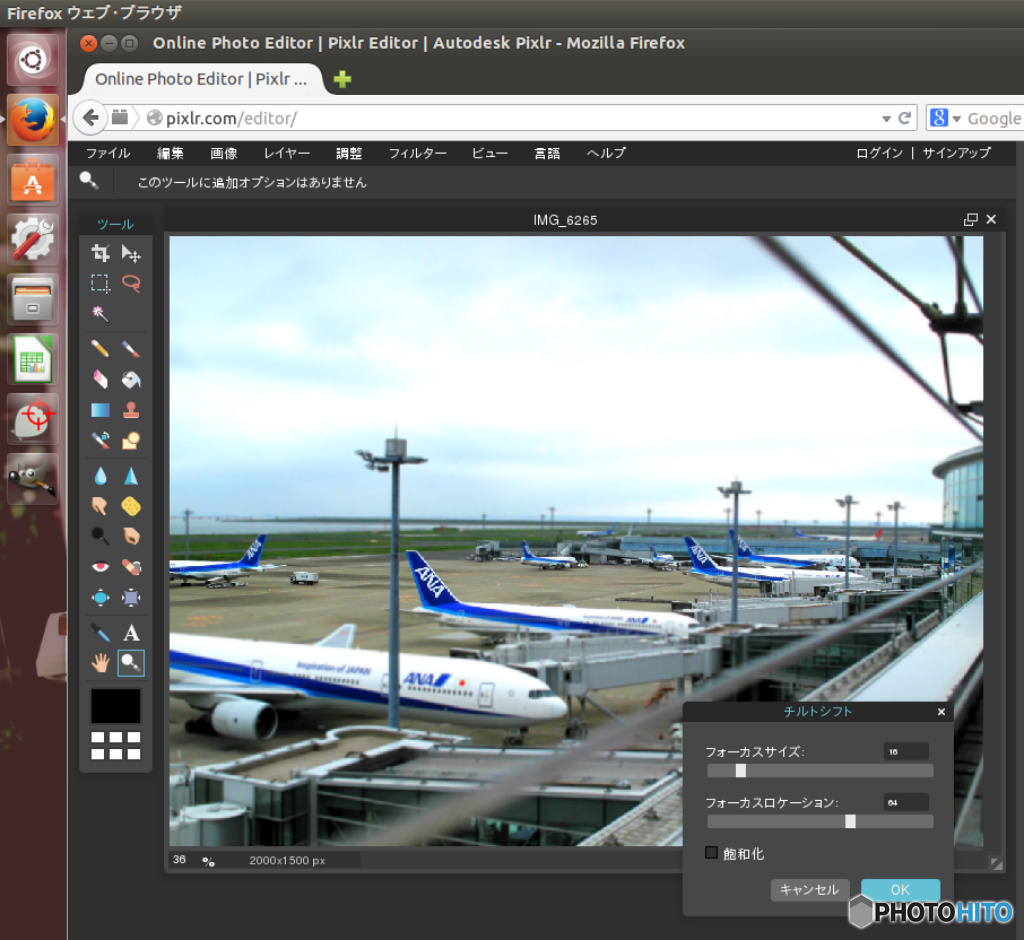This screenshot has height=940, width=1024.
Task: Click the フォーカスサイズ value field
Action: pyautogui.click(x=906, y=752)
